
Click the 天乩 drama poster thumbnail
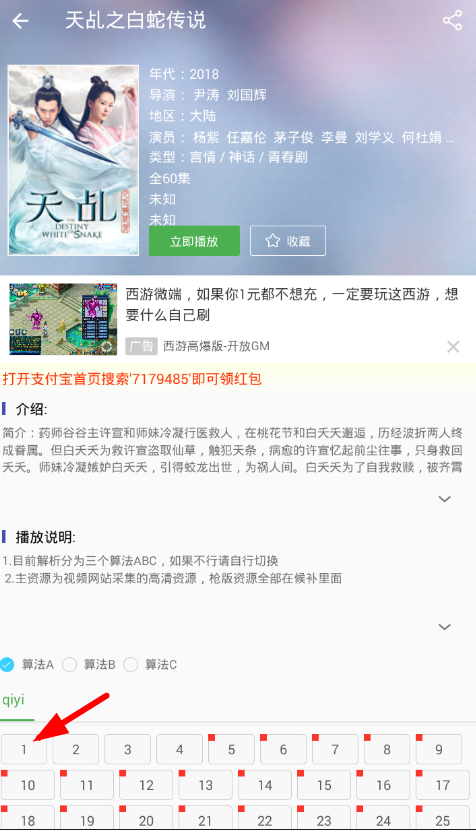(74, 160)
